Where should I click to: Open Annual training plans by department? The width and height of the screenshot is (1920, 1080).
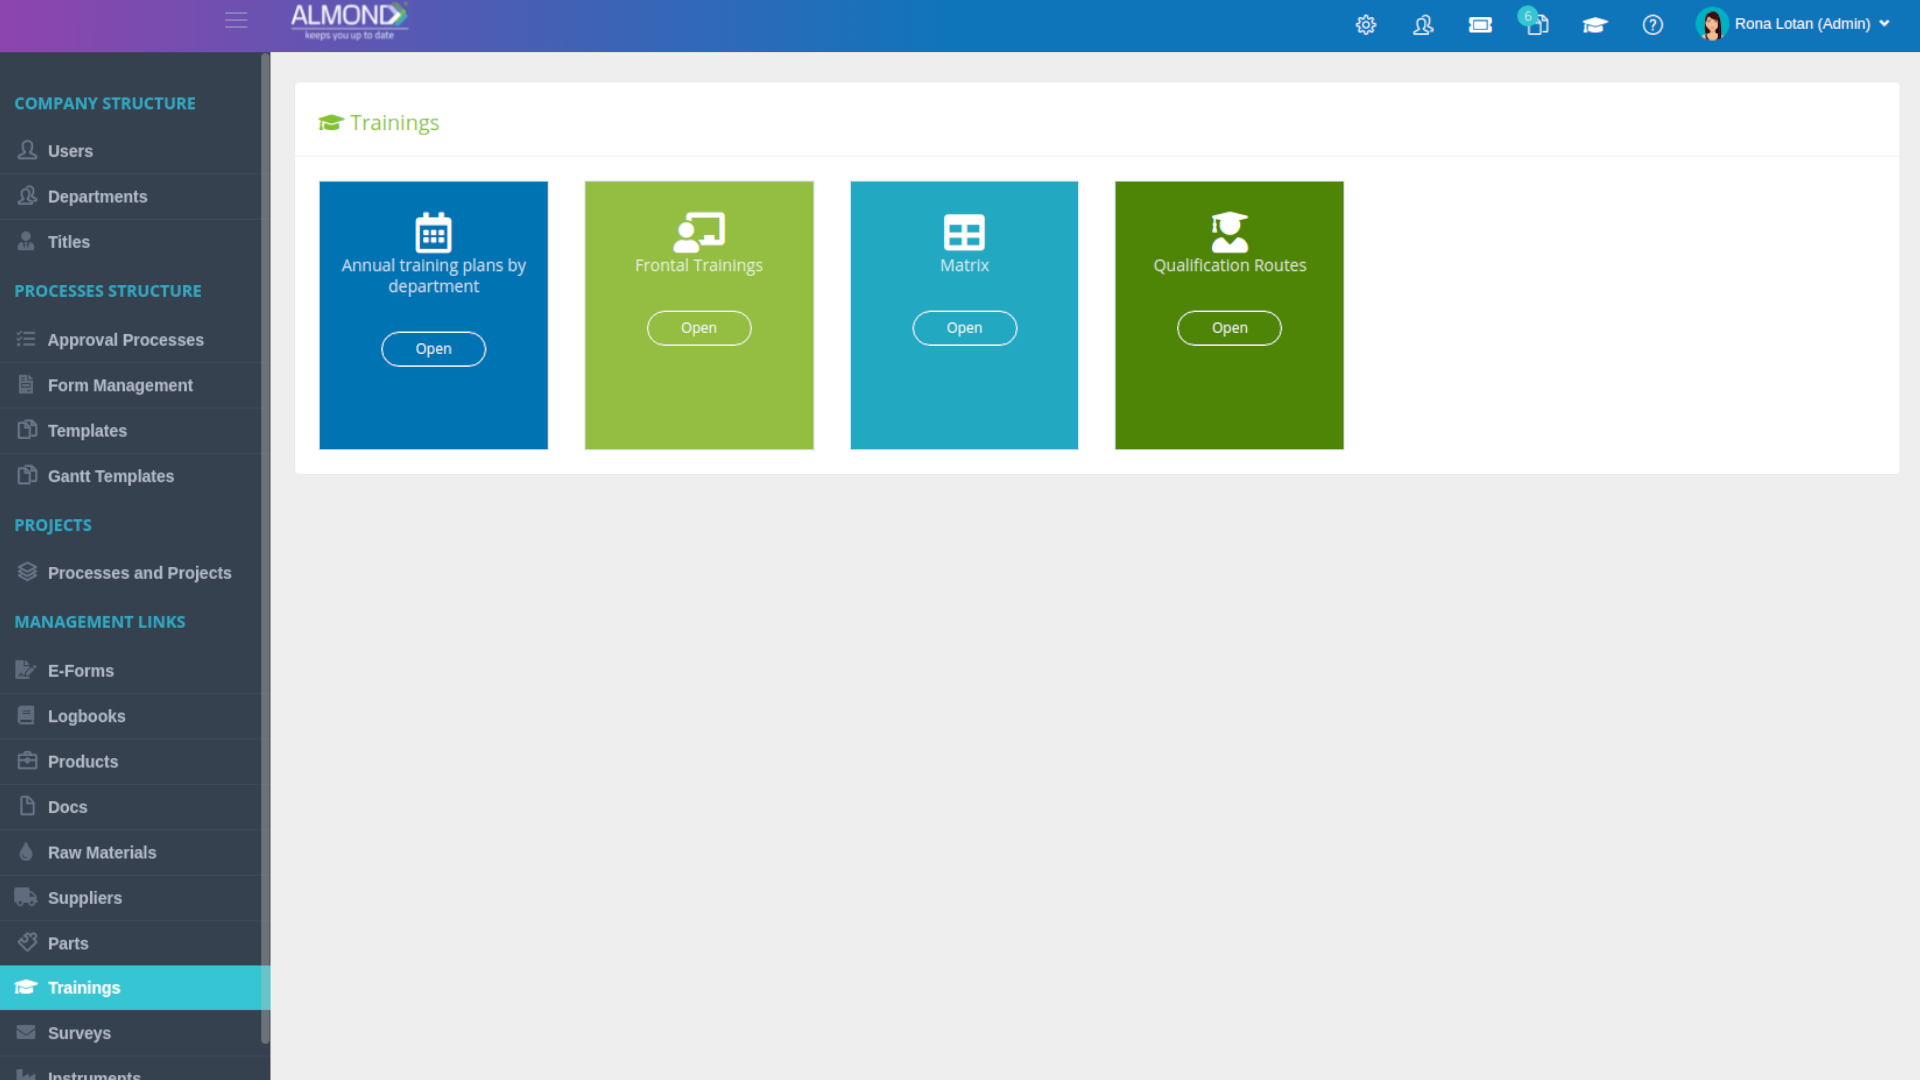coord(433,349)
